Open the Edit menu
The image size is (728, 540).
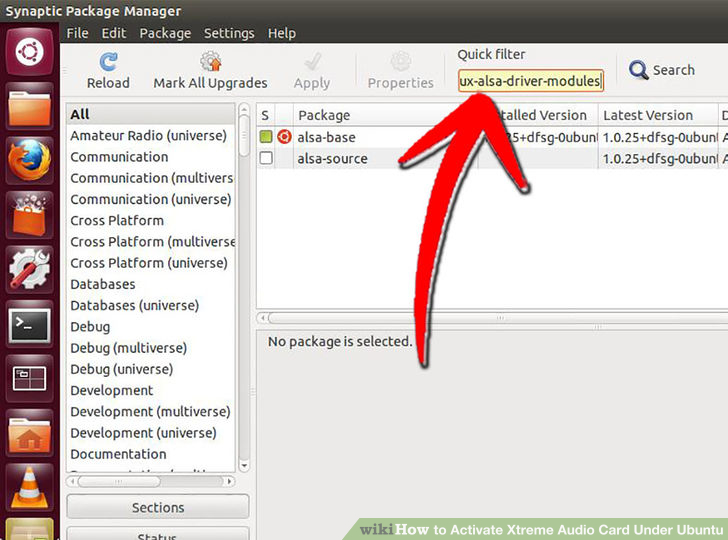[x=114, y=33]
